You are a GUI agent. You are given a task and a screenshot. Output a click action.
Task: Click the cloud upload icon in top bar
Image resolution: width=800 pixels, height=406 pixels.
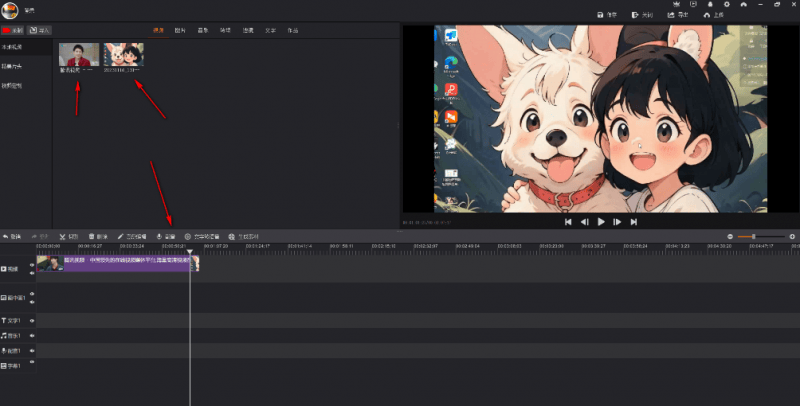(x=708, y=16)
